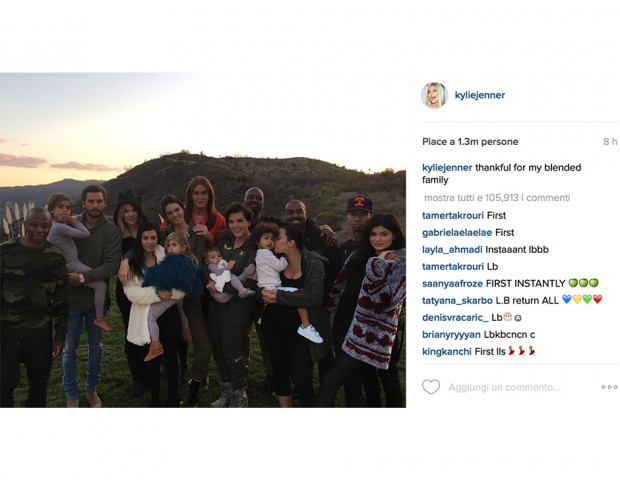This screenshot has height=481, width=620.
Task: Click the heart like icon
Action: (x=431, y=387)
